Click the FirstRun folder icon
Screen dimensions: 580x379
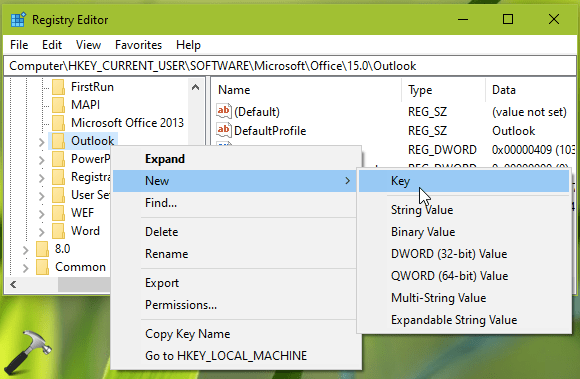point(58,87)
